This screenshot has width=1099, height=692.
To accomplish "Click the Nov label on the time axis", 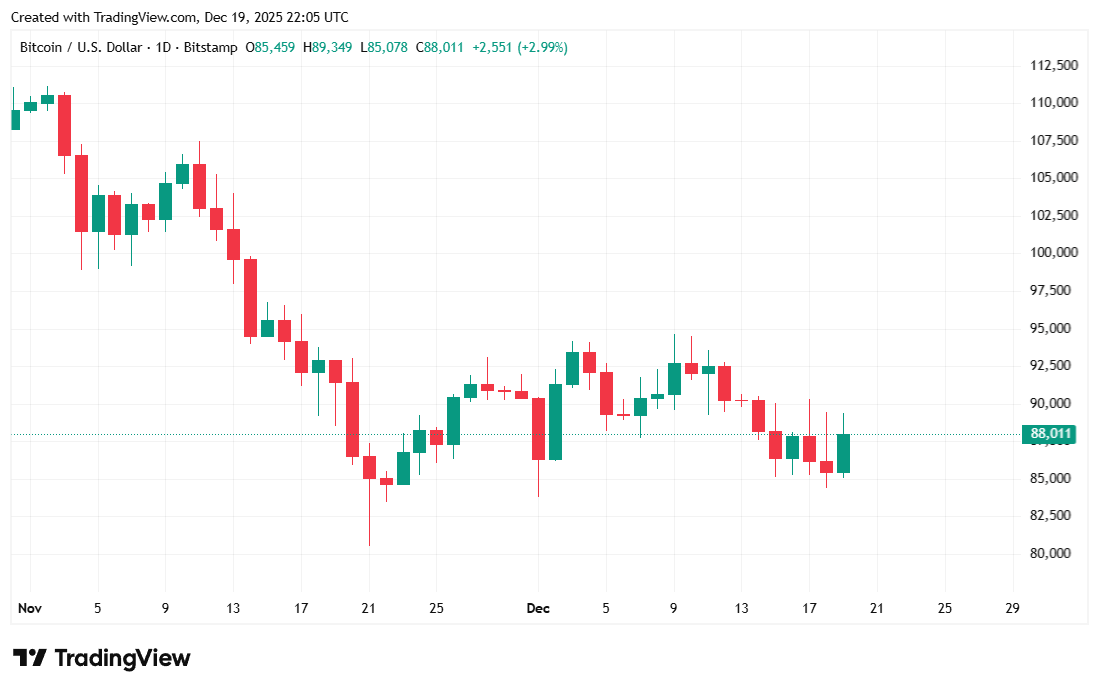I will click(x=29, y=607).
